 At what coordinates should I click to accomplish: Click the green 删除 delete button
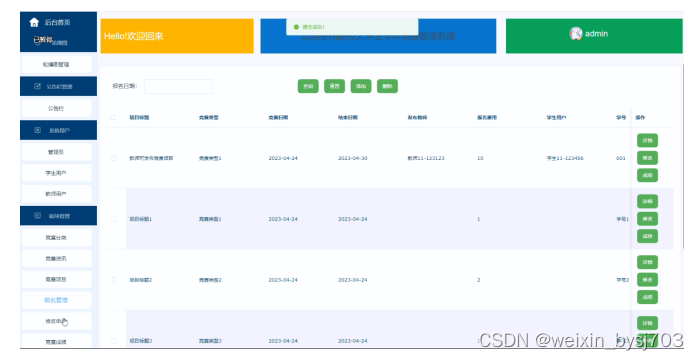click(387, 86)
